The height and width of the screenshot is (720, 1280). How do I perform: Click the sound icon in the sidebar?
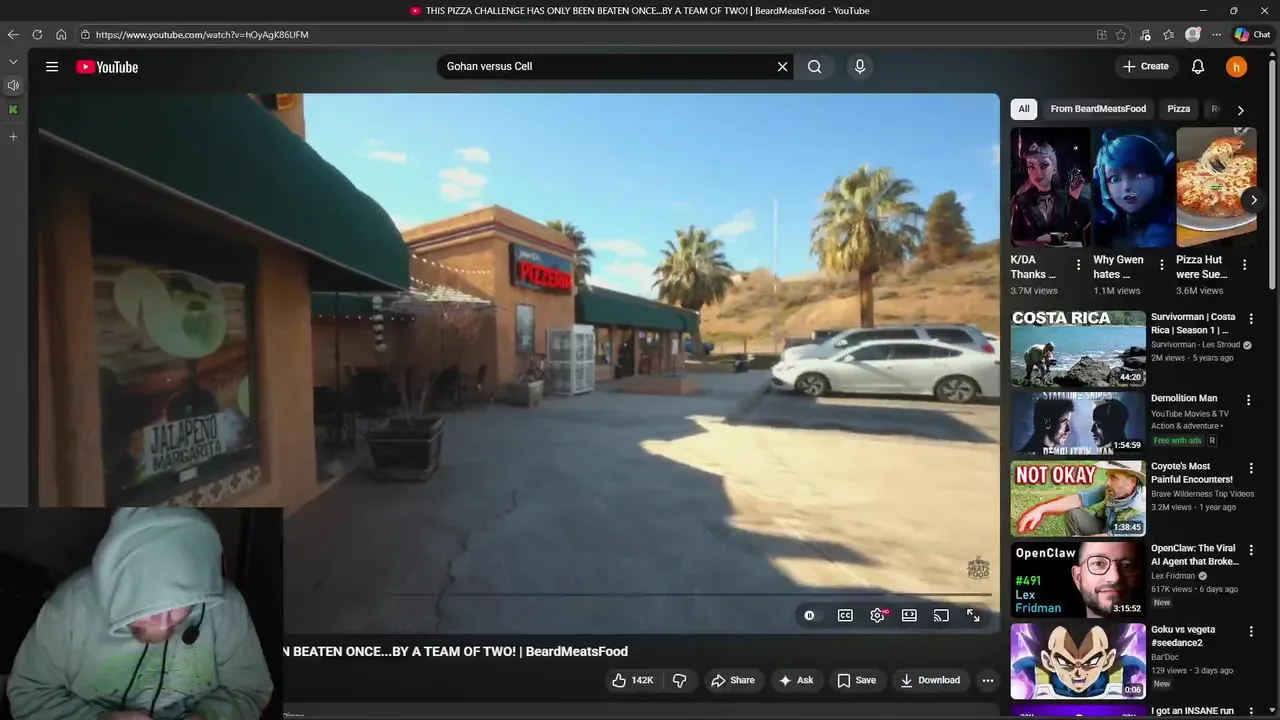point(13,86)
